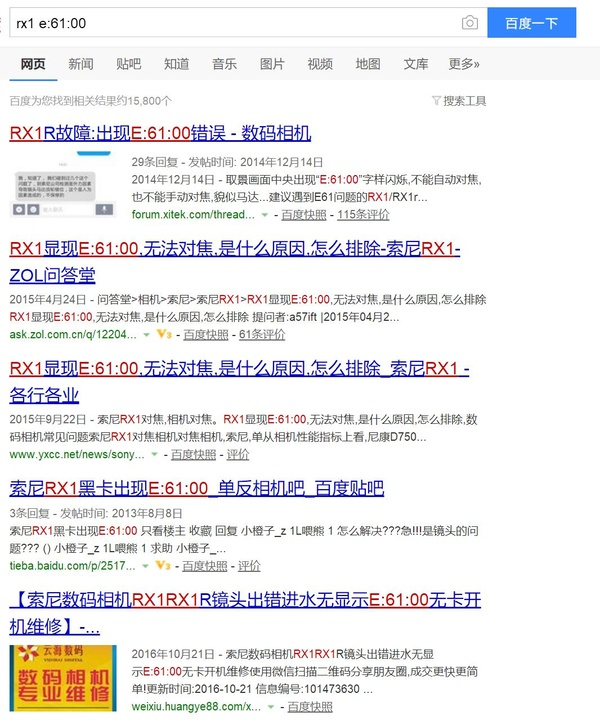Click the 百度一下 search button
This screenshot has width=600, height=725.
click(x=532, y=22)
